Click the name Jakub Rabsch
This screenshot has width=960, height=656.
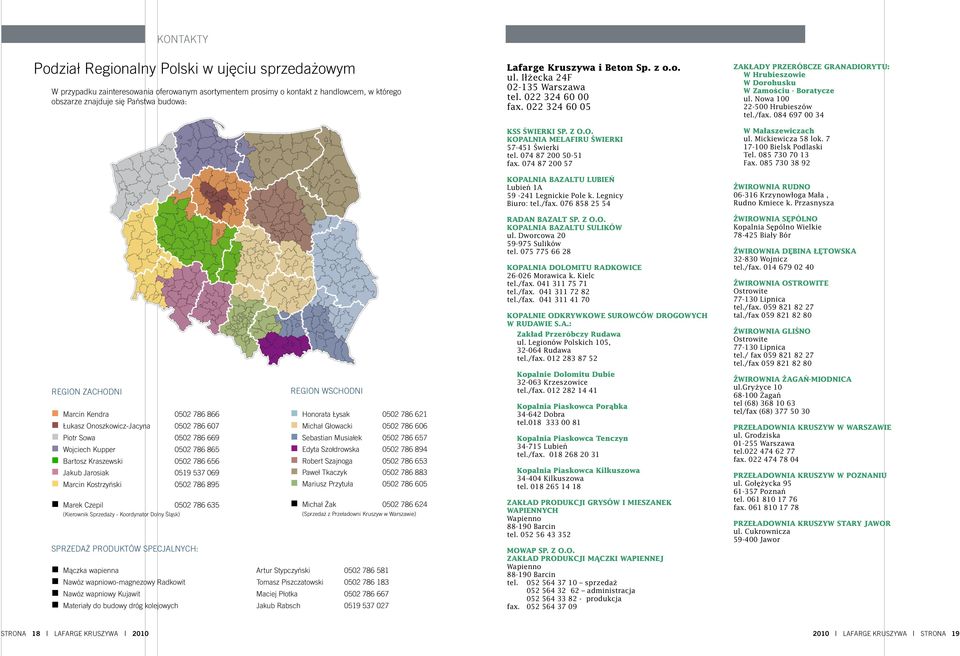(278, 605)
